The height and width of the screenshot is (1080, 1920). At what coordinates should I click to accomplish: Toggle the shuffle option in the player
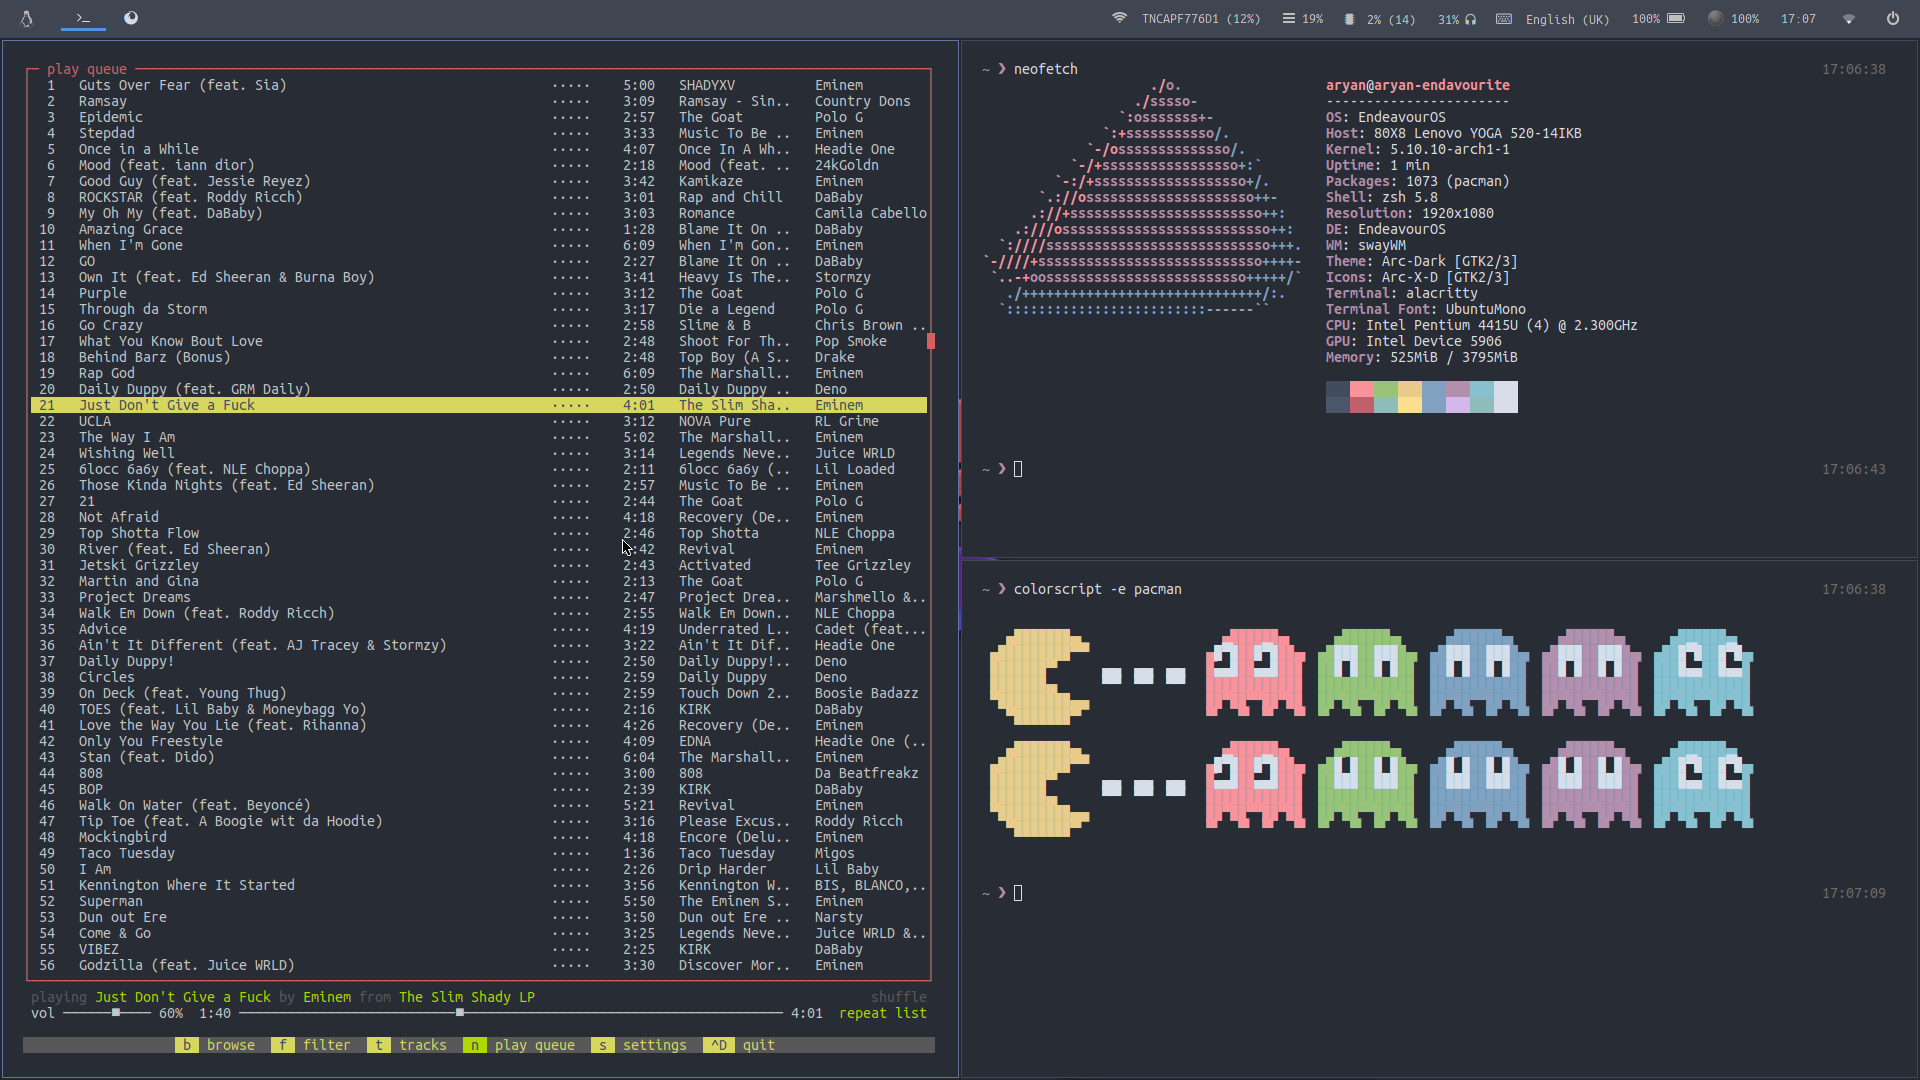pos(898,997)
